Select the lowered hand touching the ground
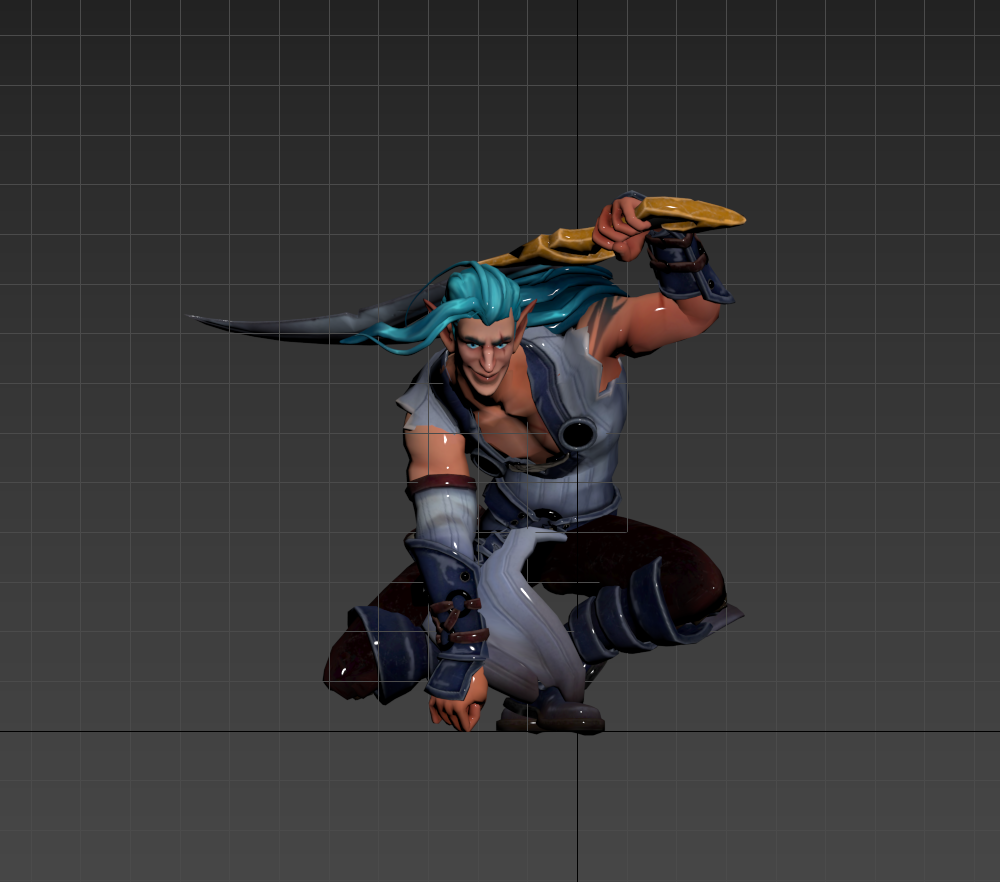Screen dimensions: 1000x882 456,705
